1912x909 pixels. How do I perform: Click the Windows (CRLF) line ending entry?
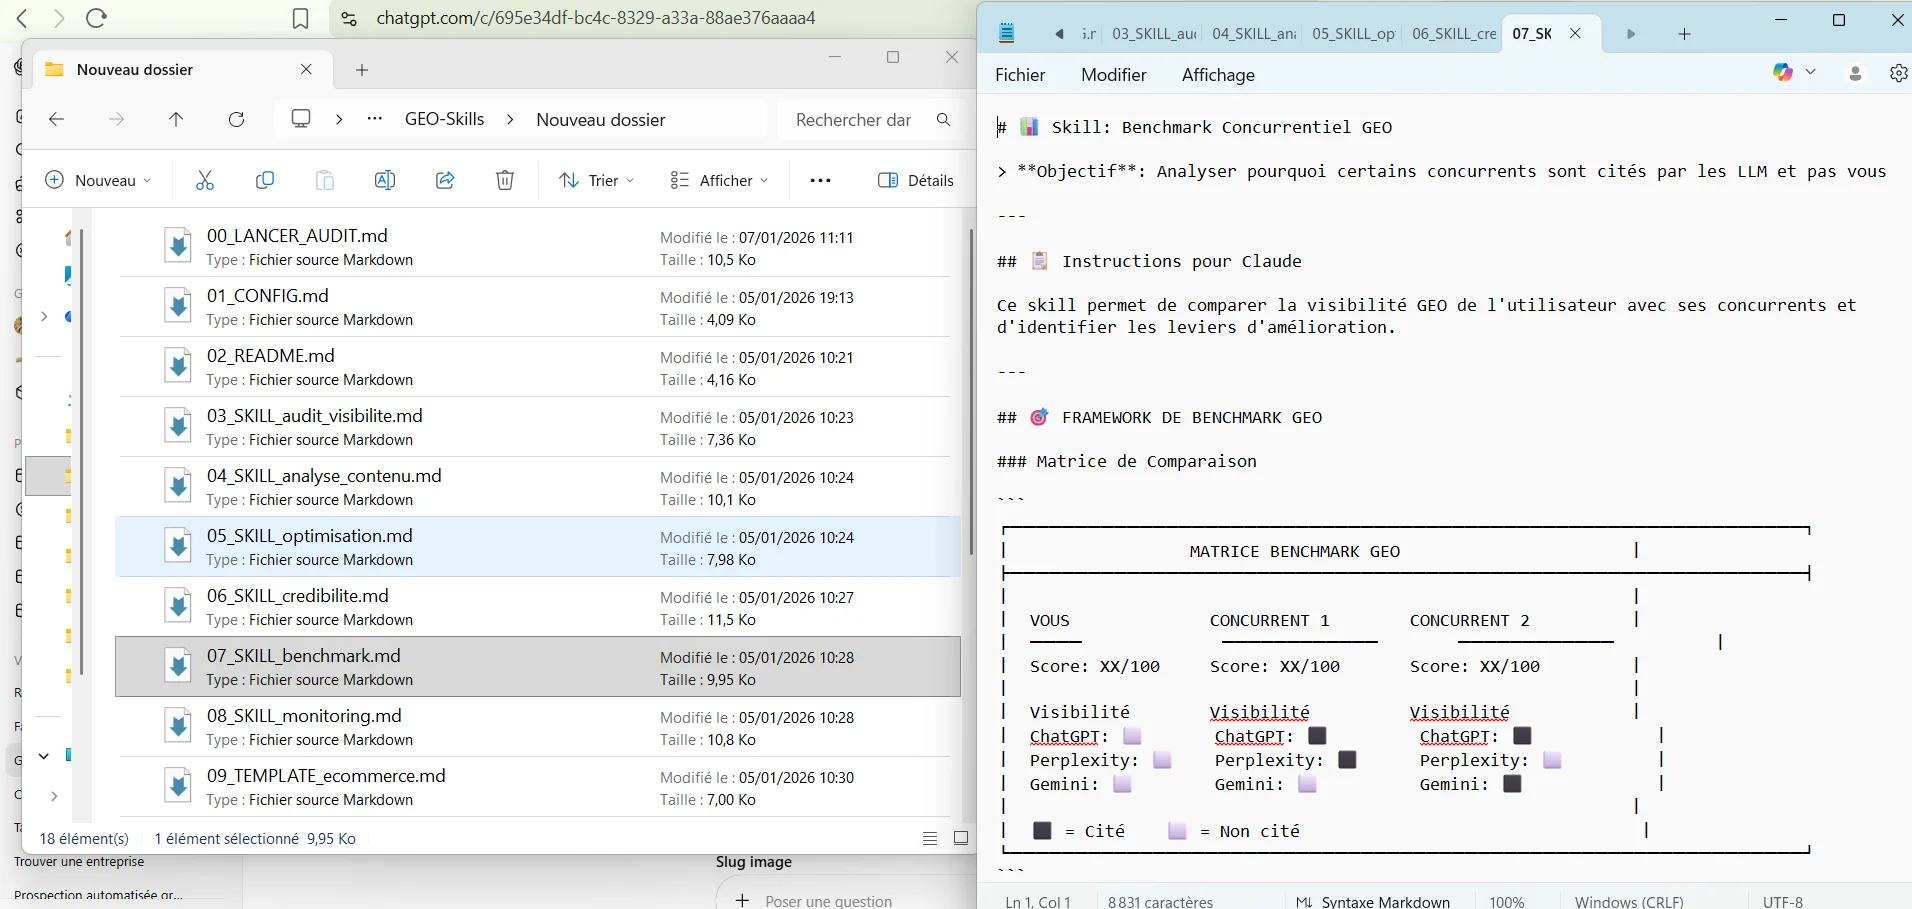tap(1629, 901)
